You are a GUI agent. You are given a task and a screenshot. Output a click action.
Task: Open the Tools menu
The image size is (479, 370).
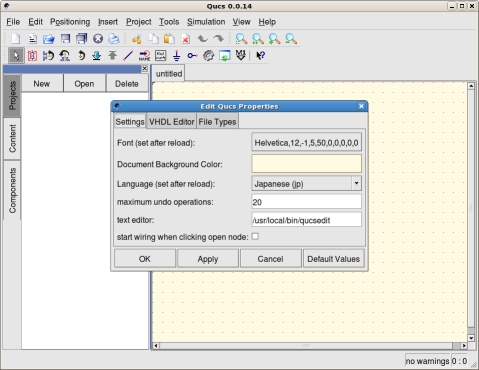169,22
